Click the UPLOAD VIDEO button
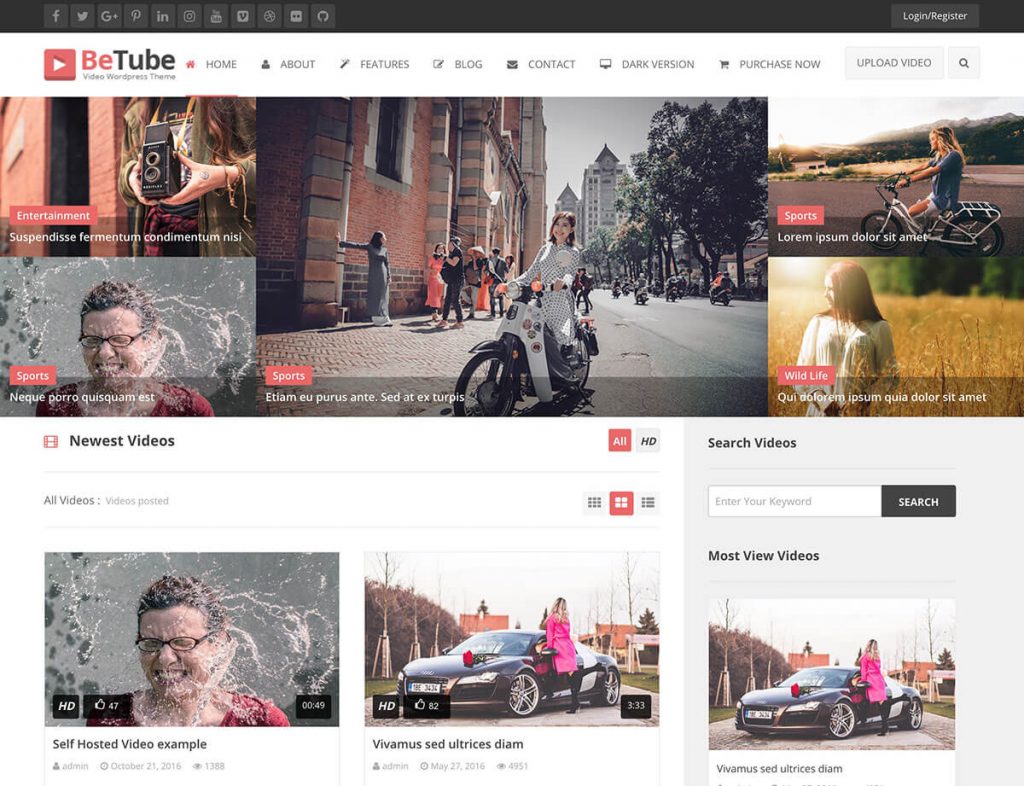Viewport: 1024px width, 786px height. 893,62
